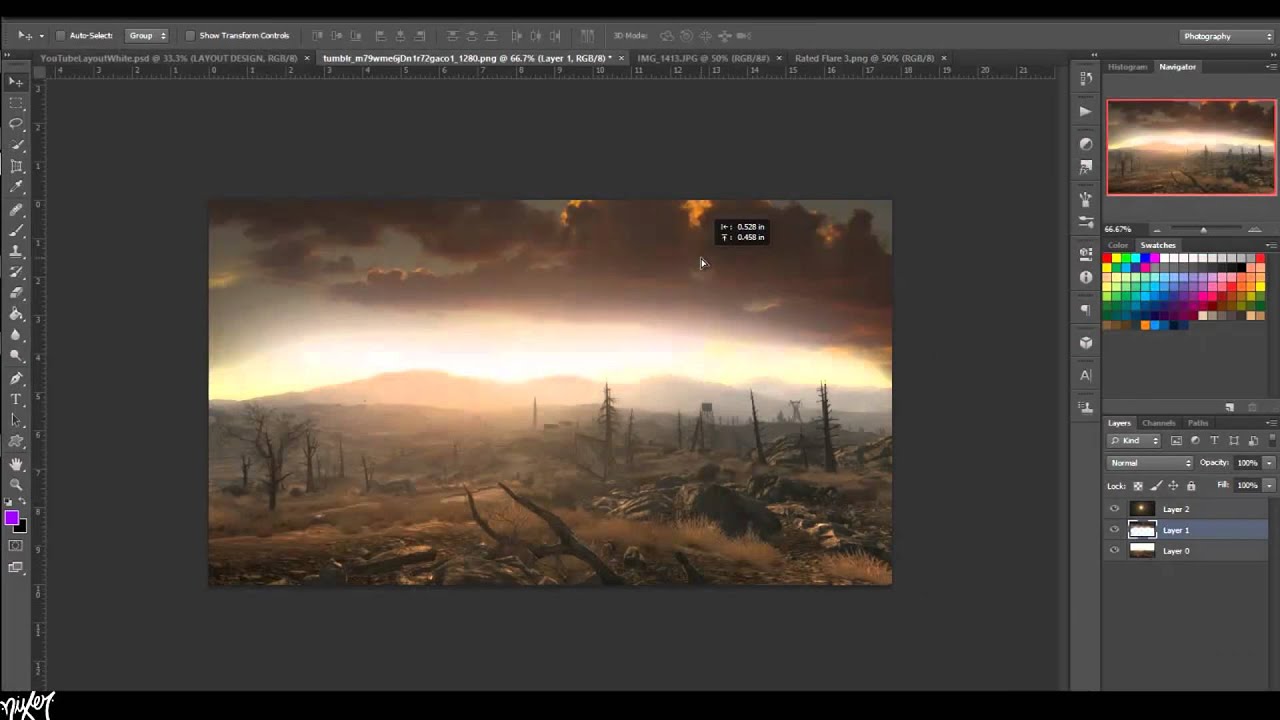Toggle lock position icon
This screenshot has height=720, width=1280.
pyautogui.click(x=1173, y=486)
